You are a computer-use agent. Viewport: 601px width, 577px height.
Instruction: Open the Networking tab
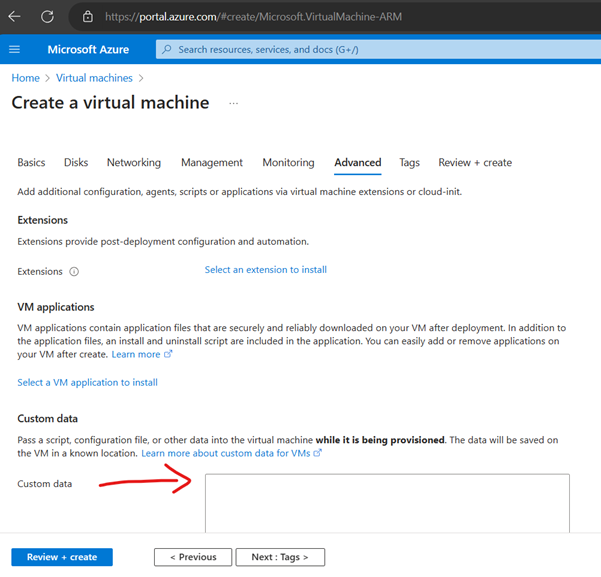[134, 163]
